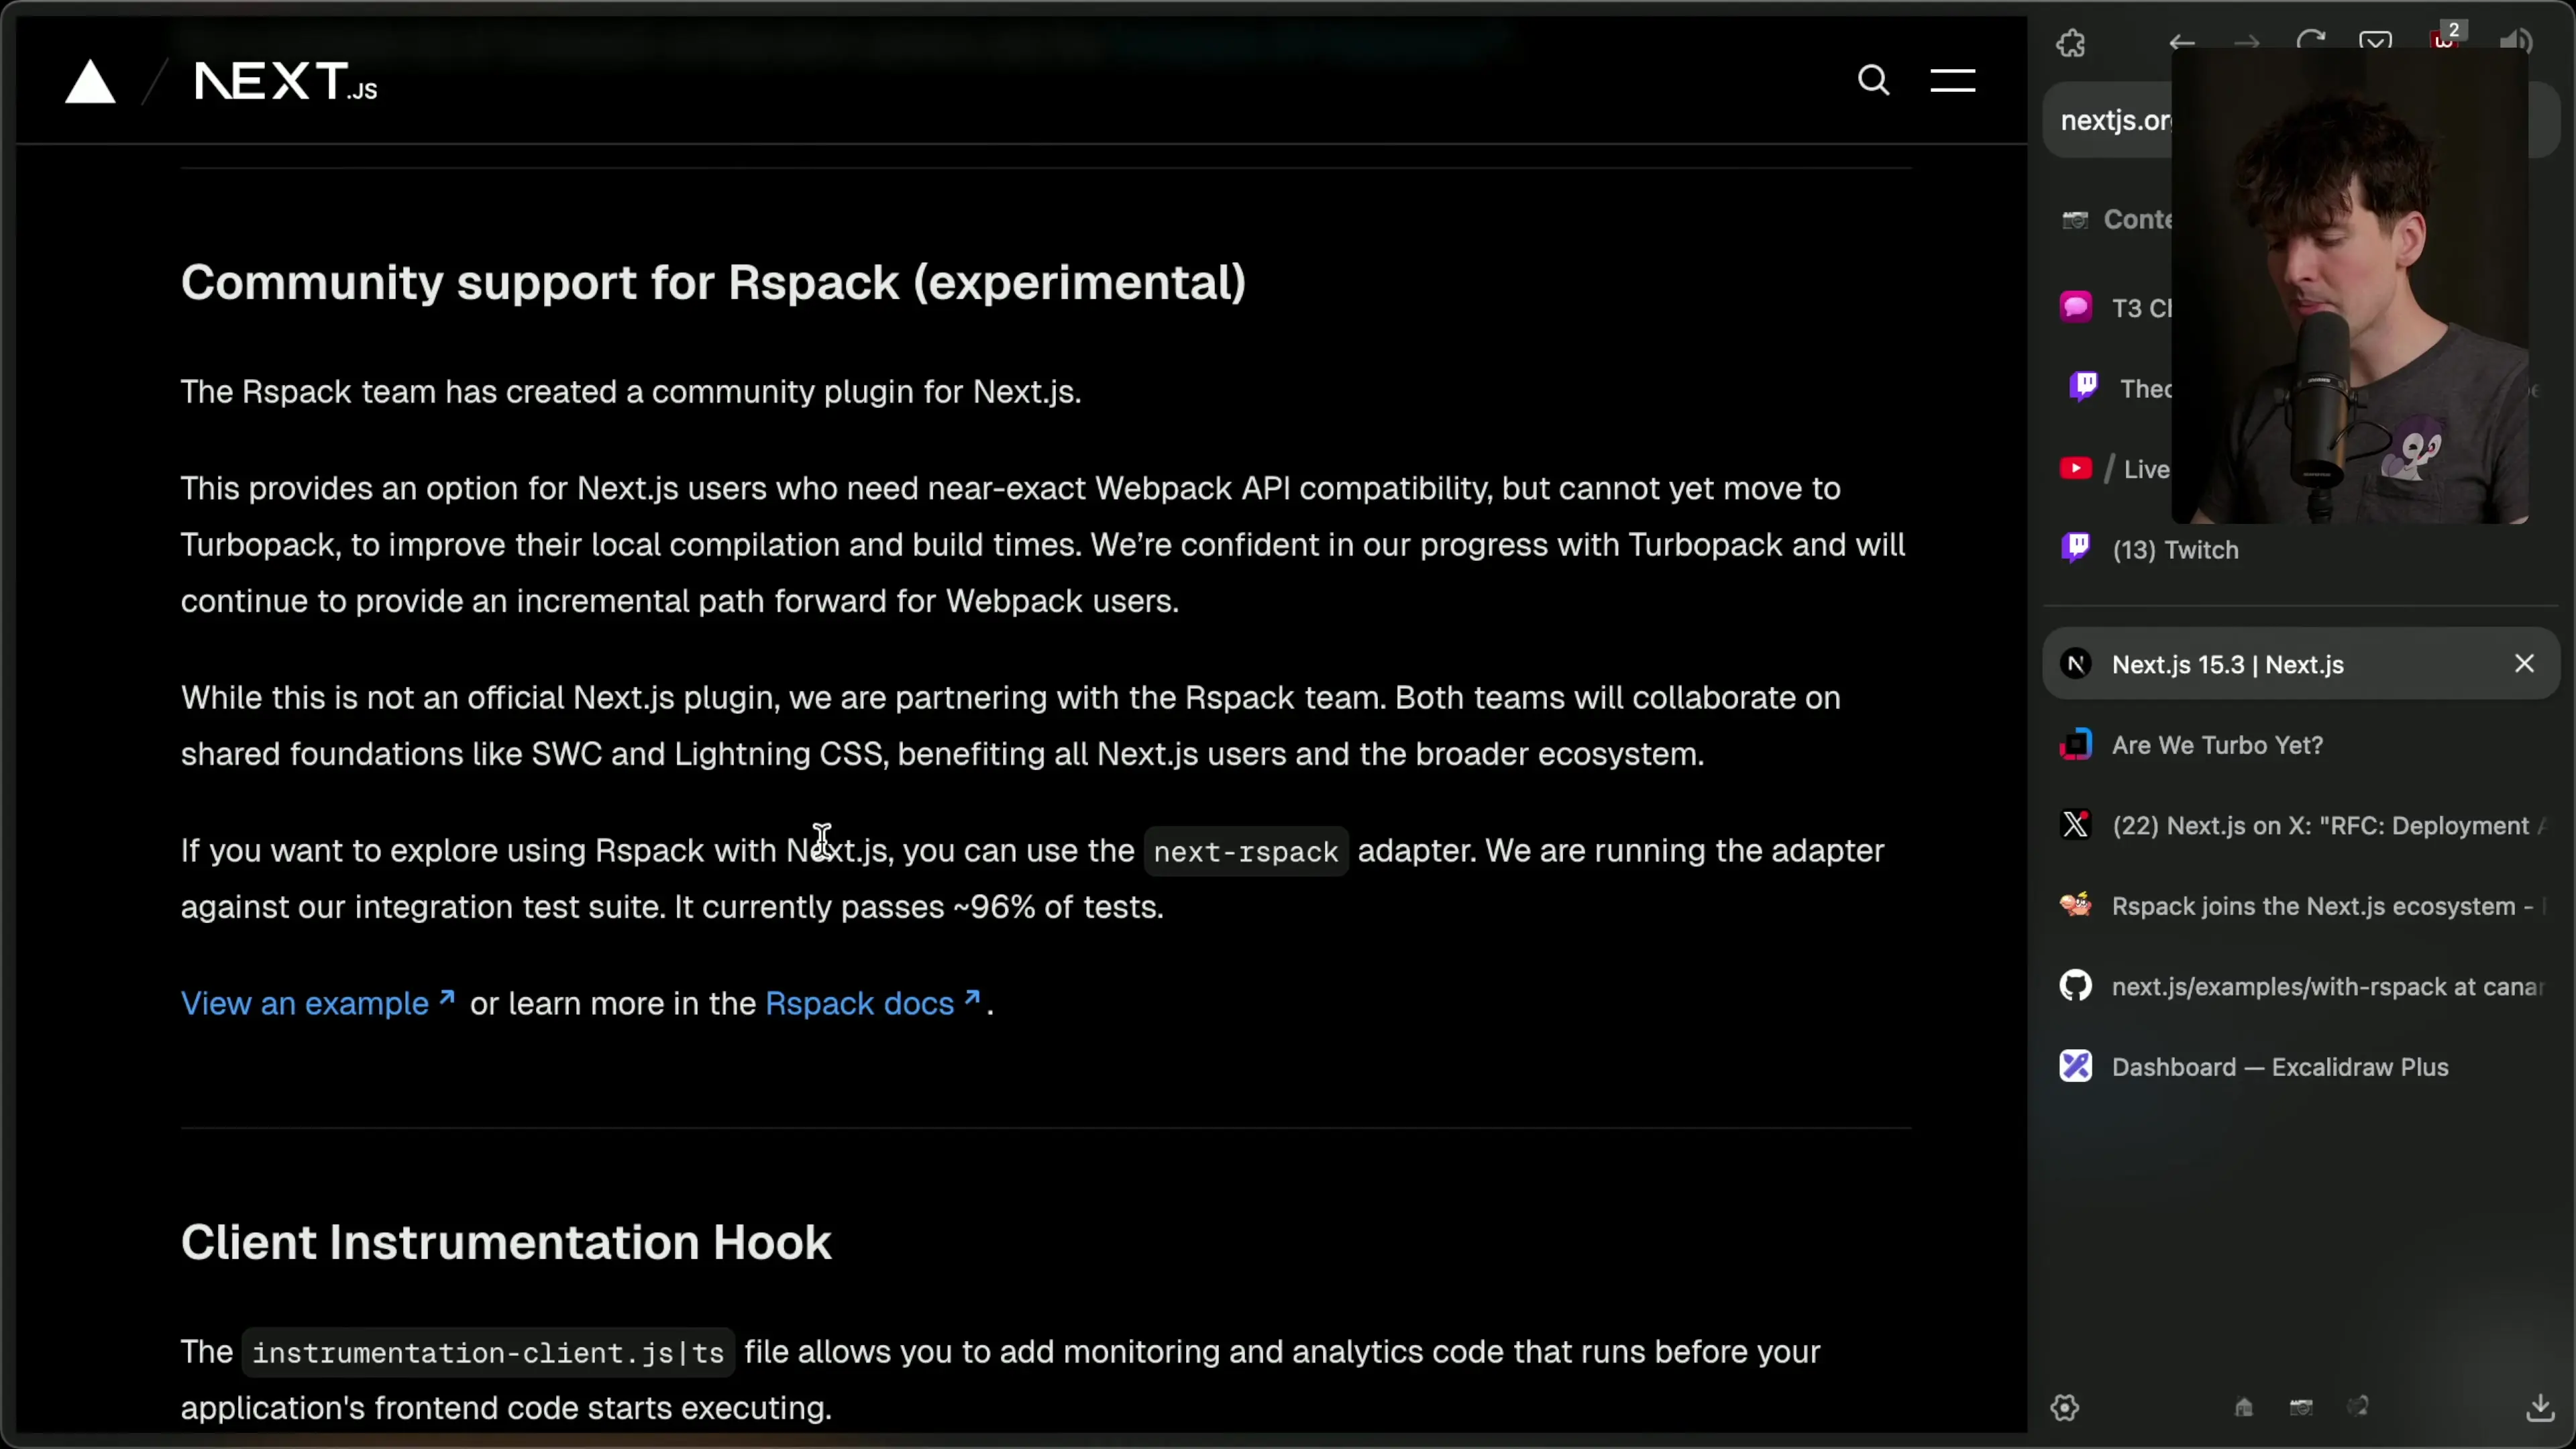Click the YouTube favicon beside Live
2576x1449 pixels.
[2076, 469]
